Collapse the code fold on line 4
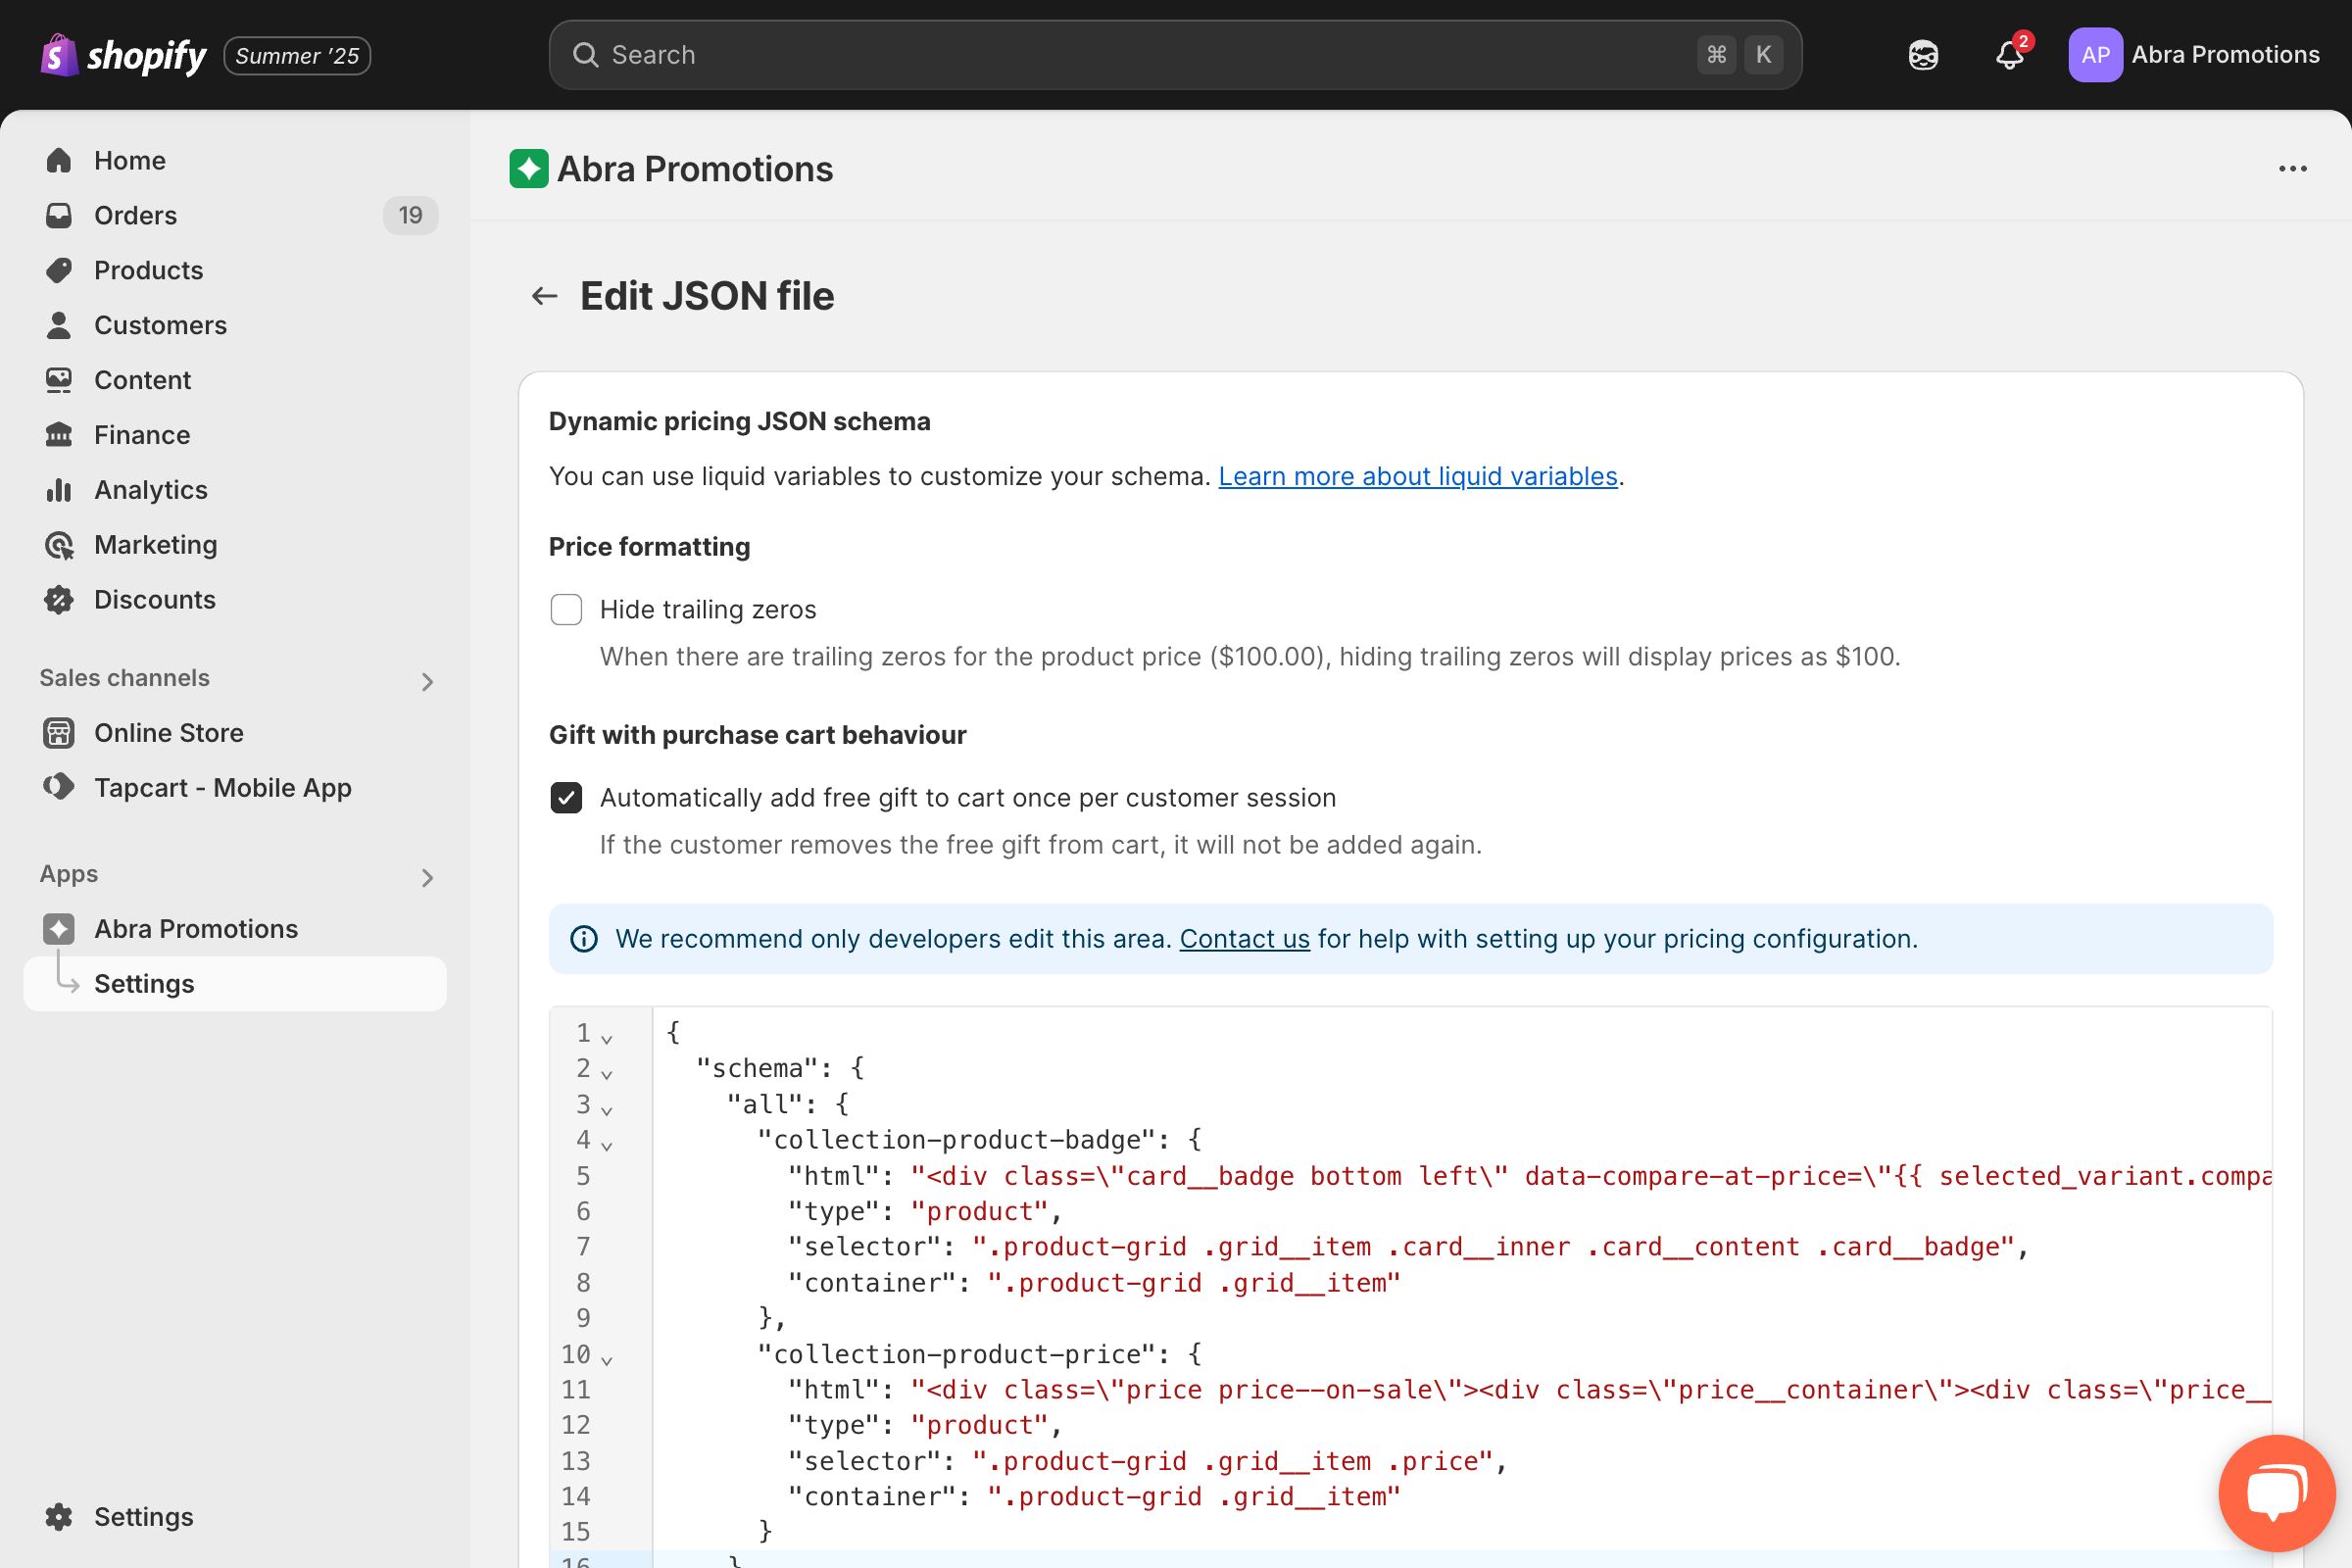 [x=607, y=1144]
